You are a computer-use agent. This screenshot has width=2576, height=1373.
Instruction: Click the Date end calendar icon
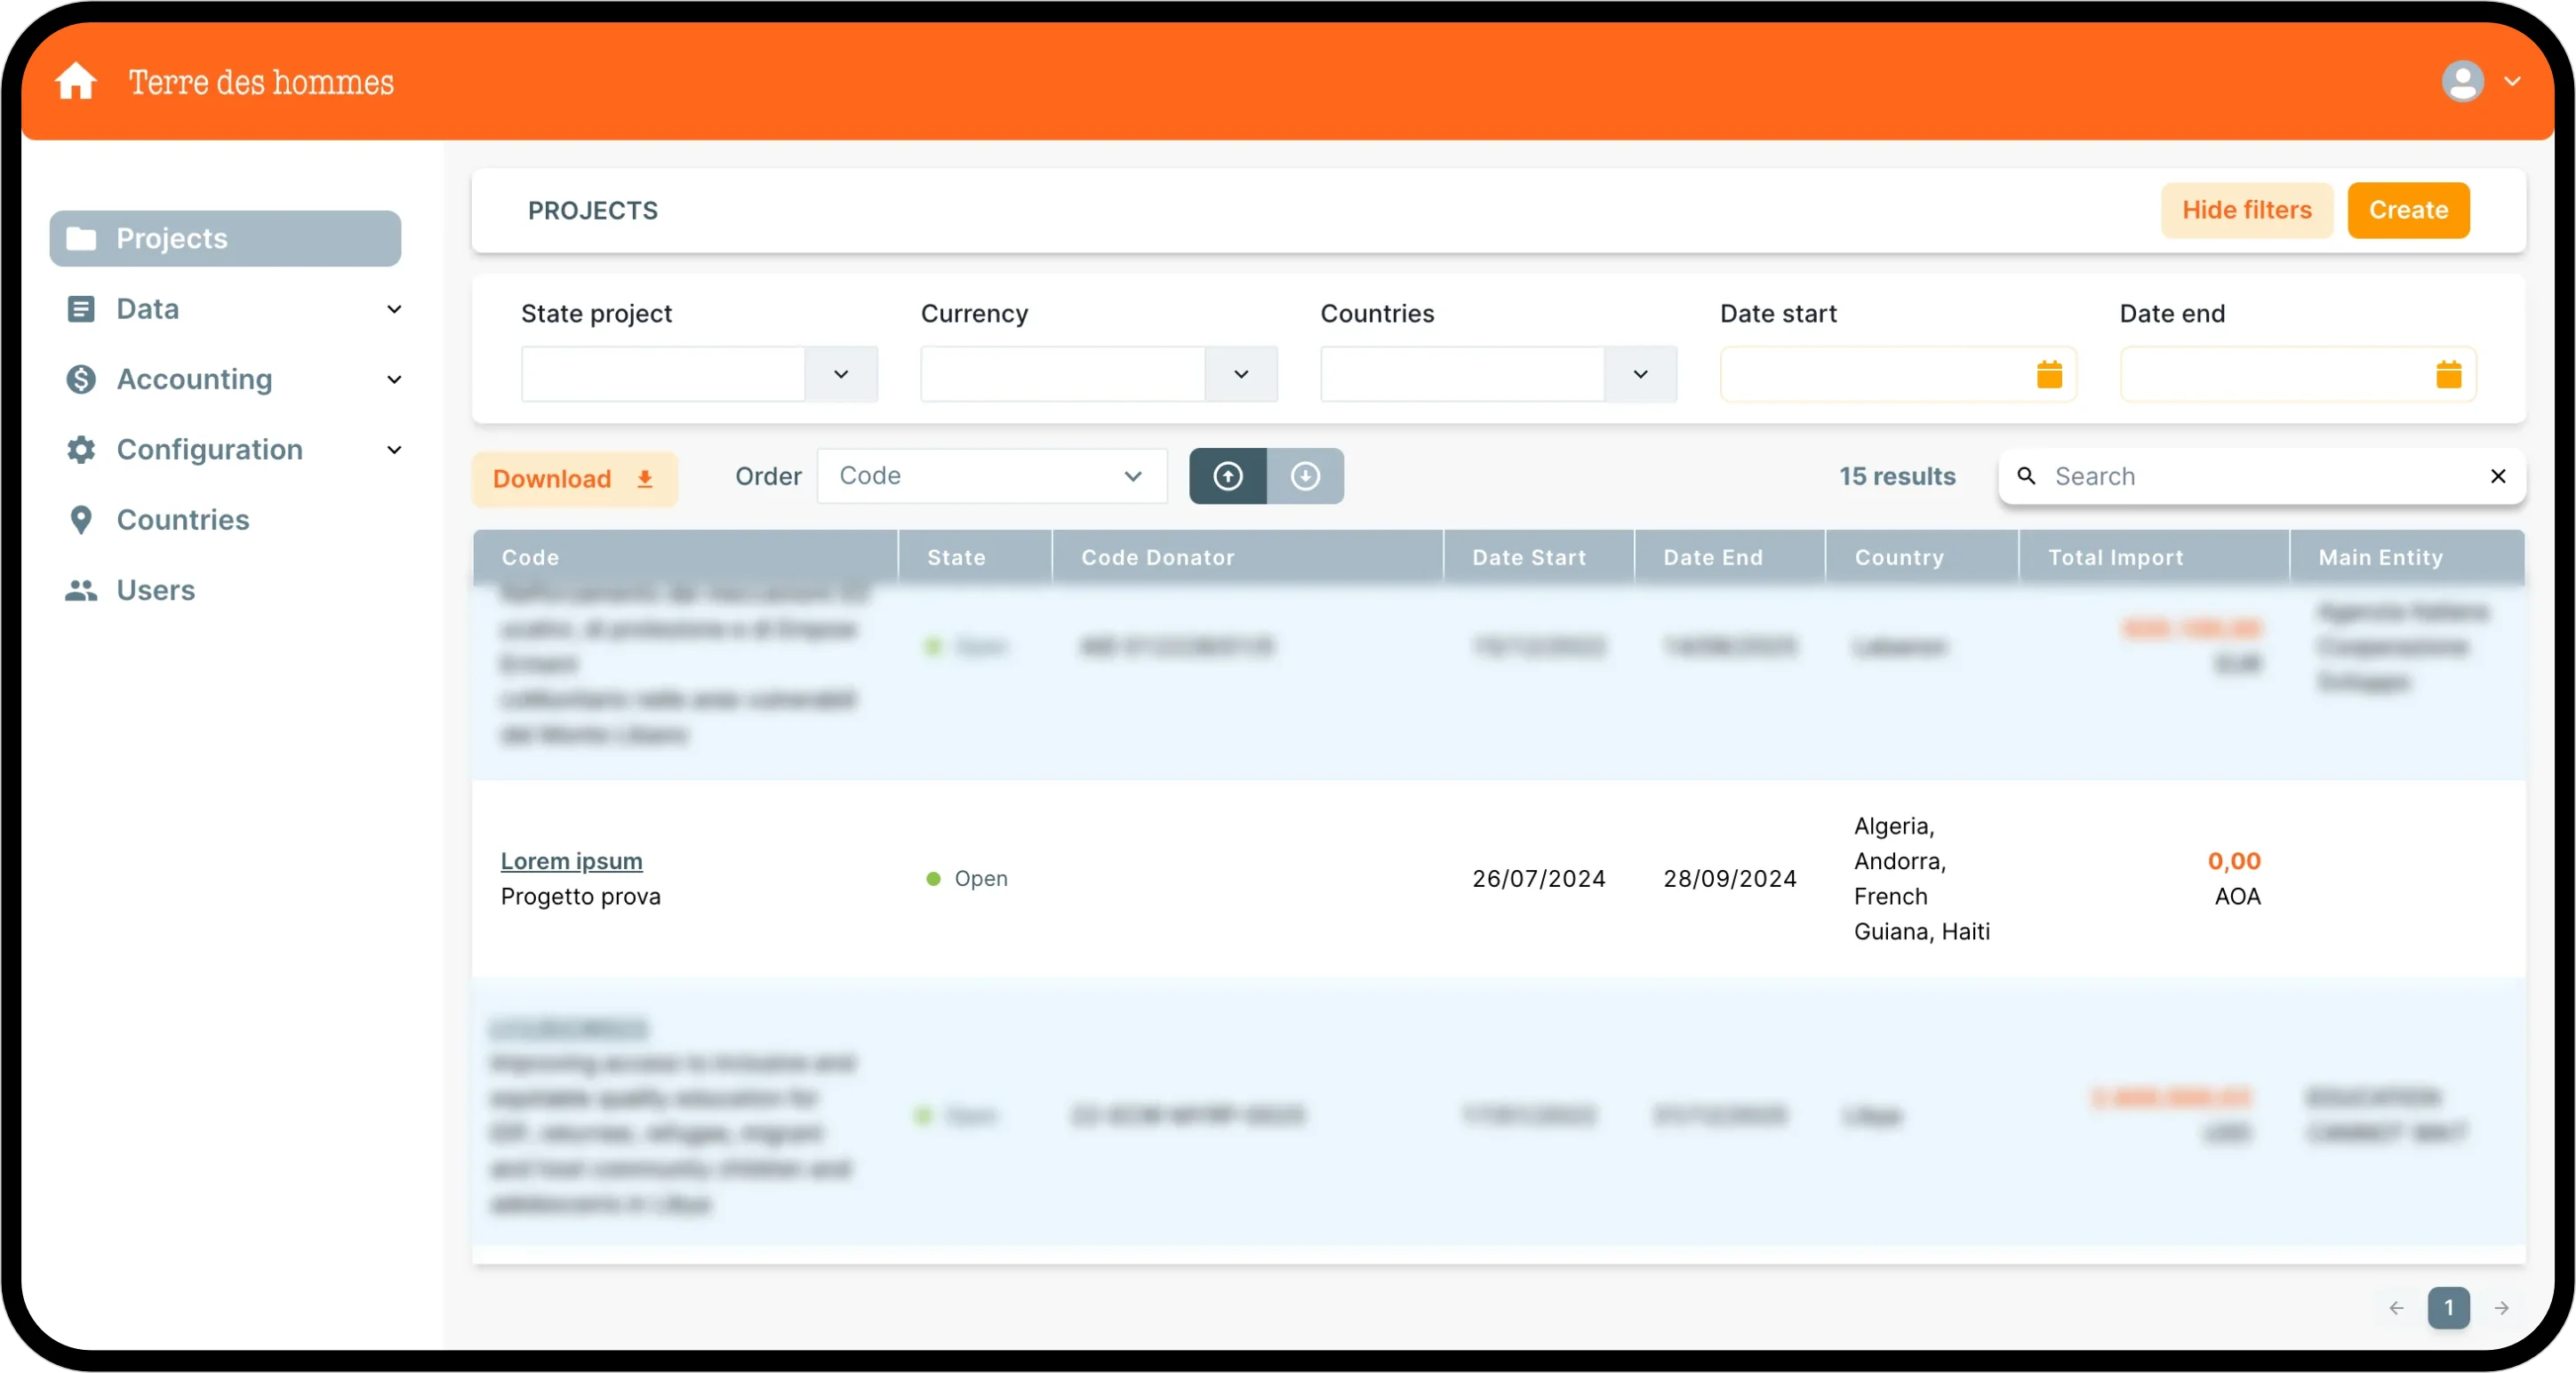[2448, 374]
